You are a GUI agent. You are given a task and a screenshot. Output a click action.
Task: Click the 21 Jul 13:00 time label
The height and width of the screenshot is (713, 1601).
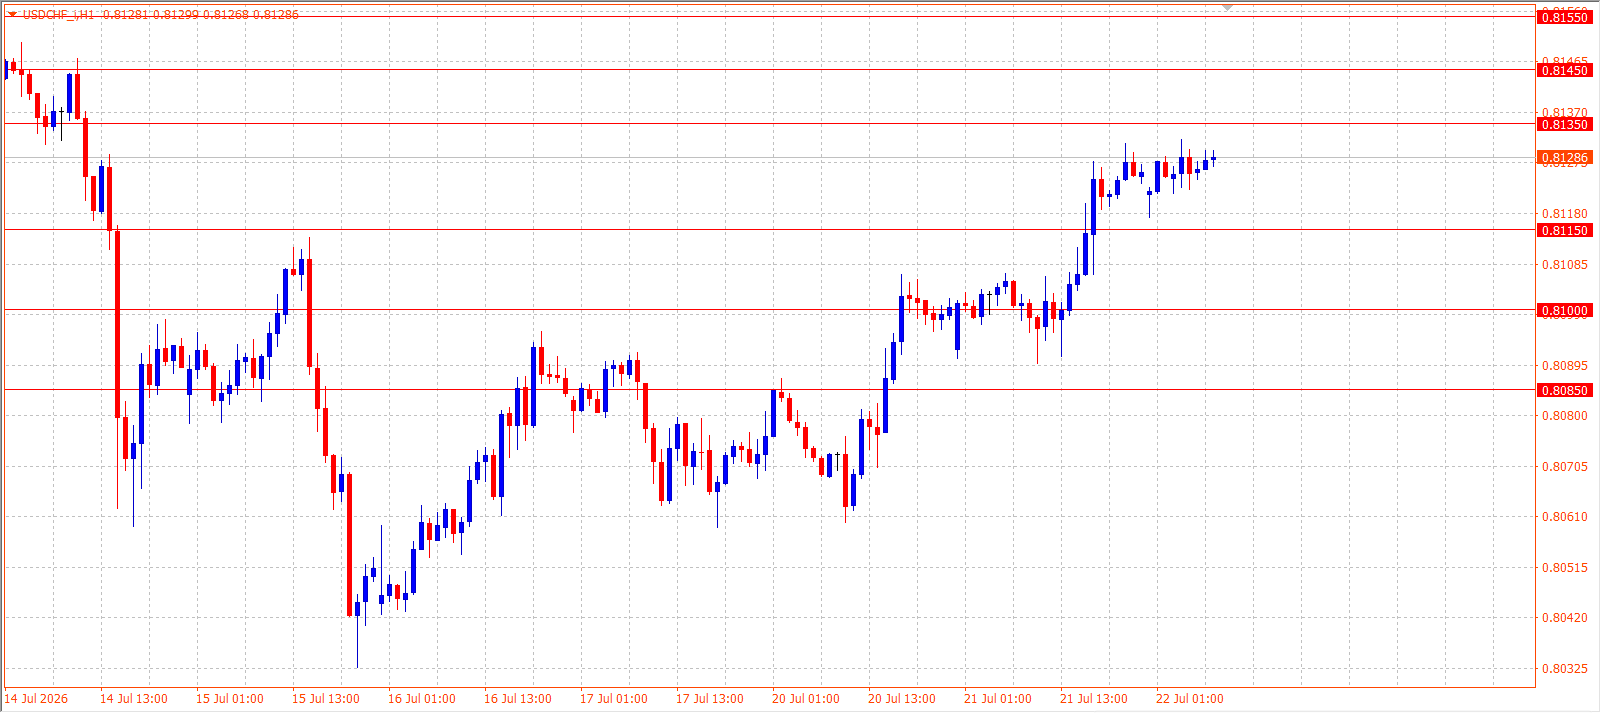coord(1094,699)
